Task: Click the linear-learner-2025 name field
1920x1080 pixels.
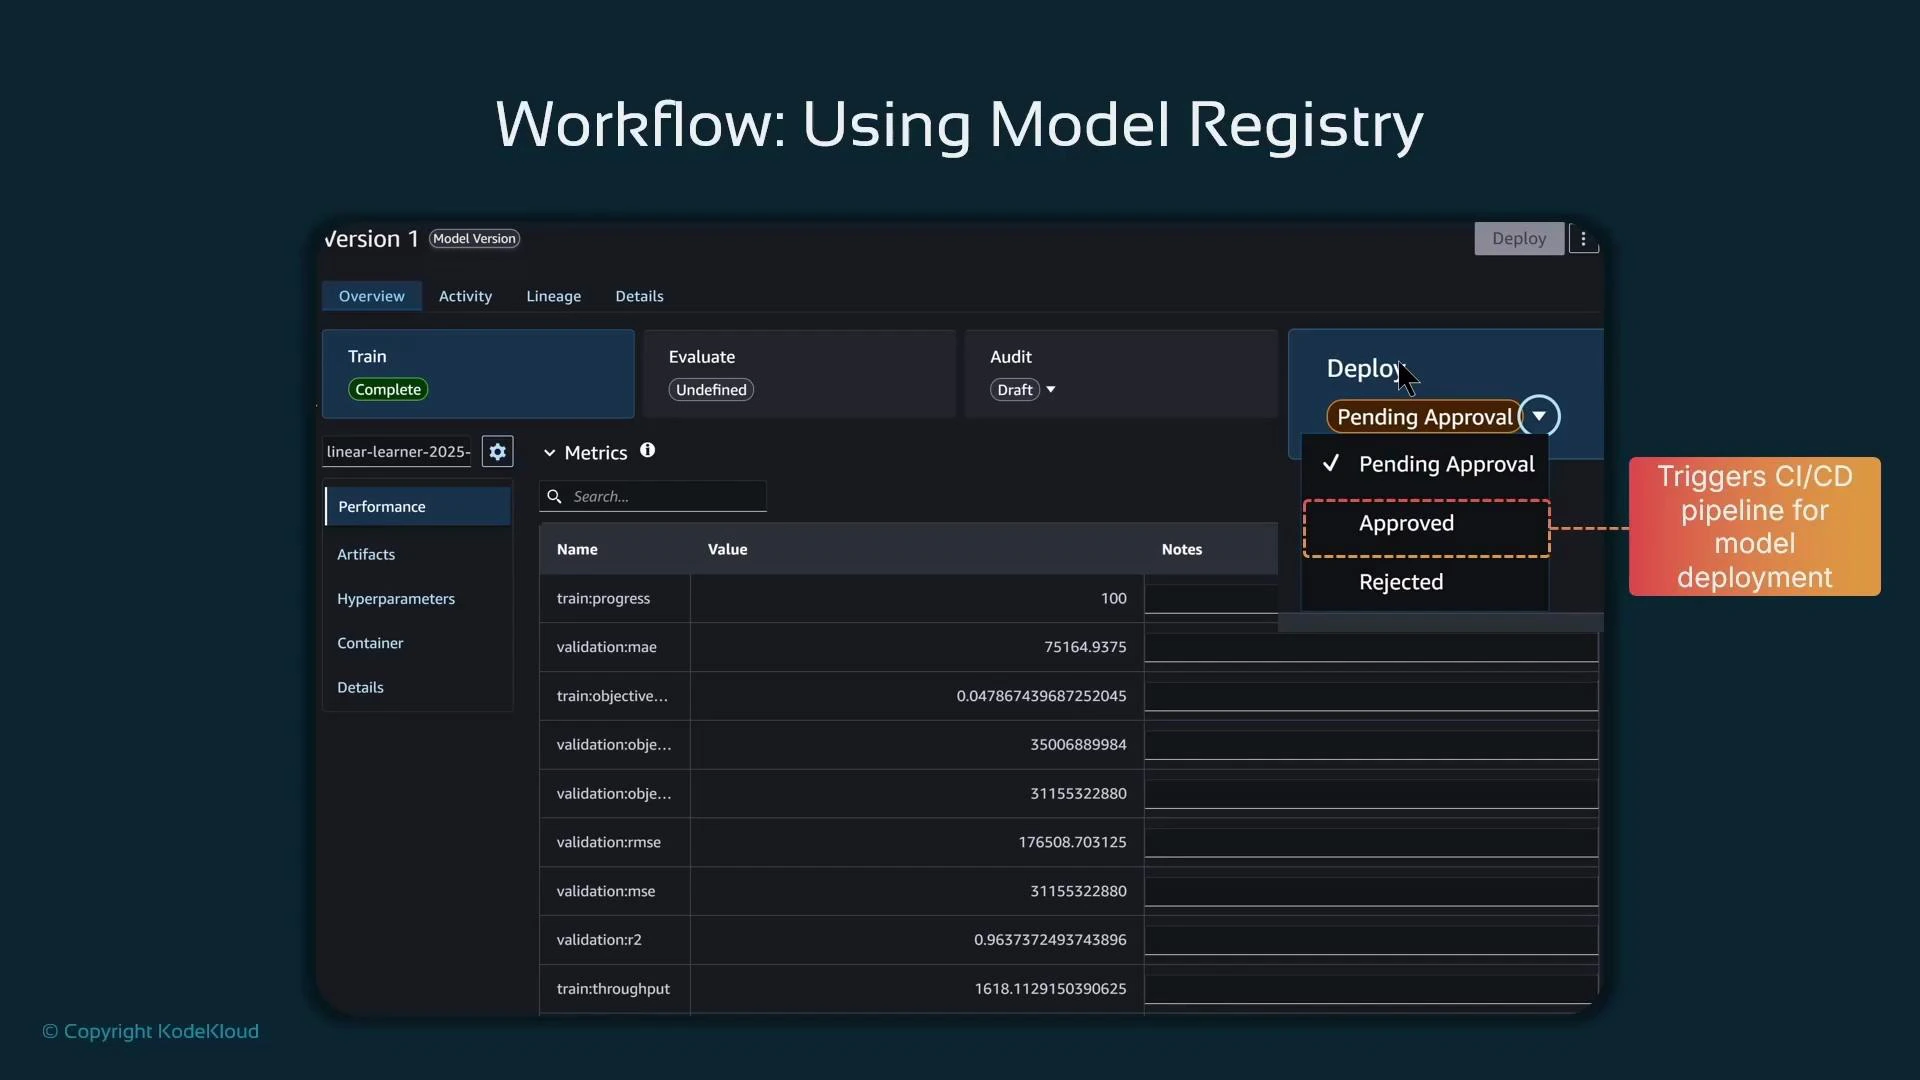Action: pos(397,451)
